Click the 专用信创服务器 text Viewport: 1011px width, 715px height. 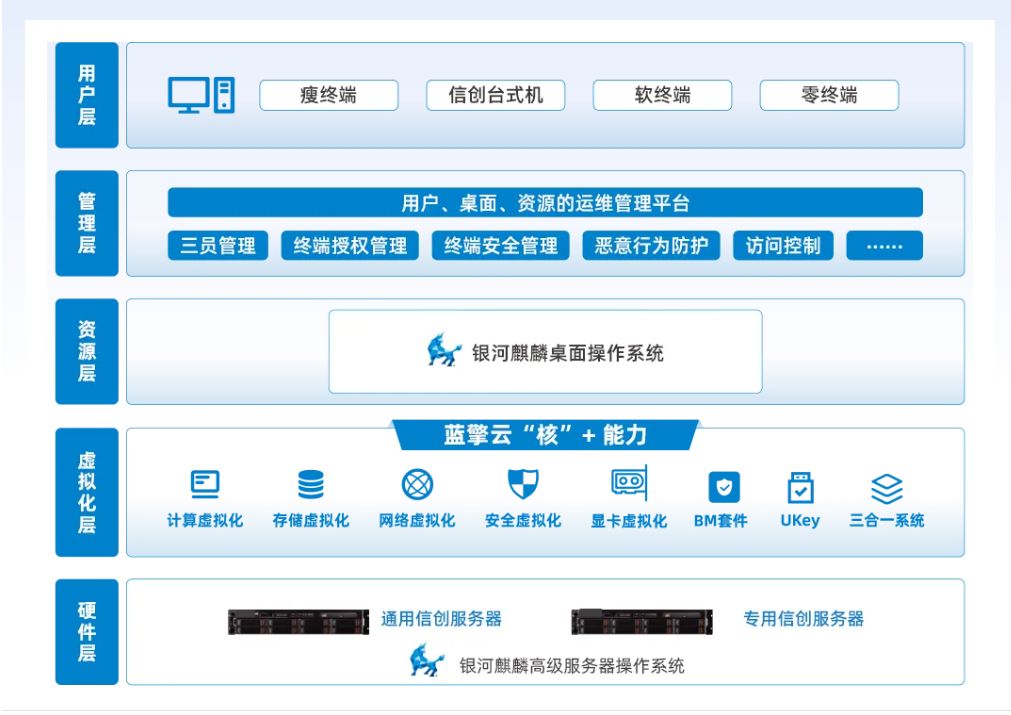(803, 619)
